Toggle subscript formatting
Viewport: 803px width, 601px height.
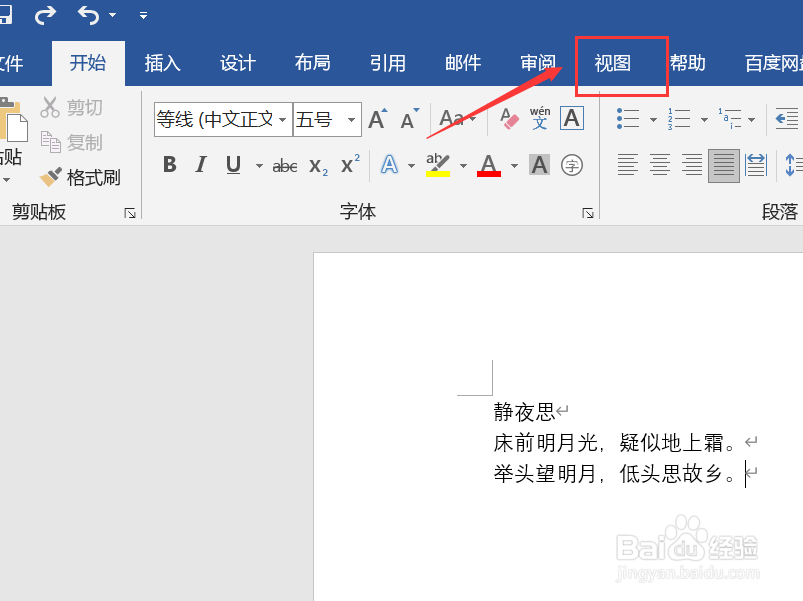(x=317, y=166)
